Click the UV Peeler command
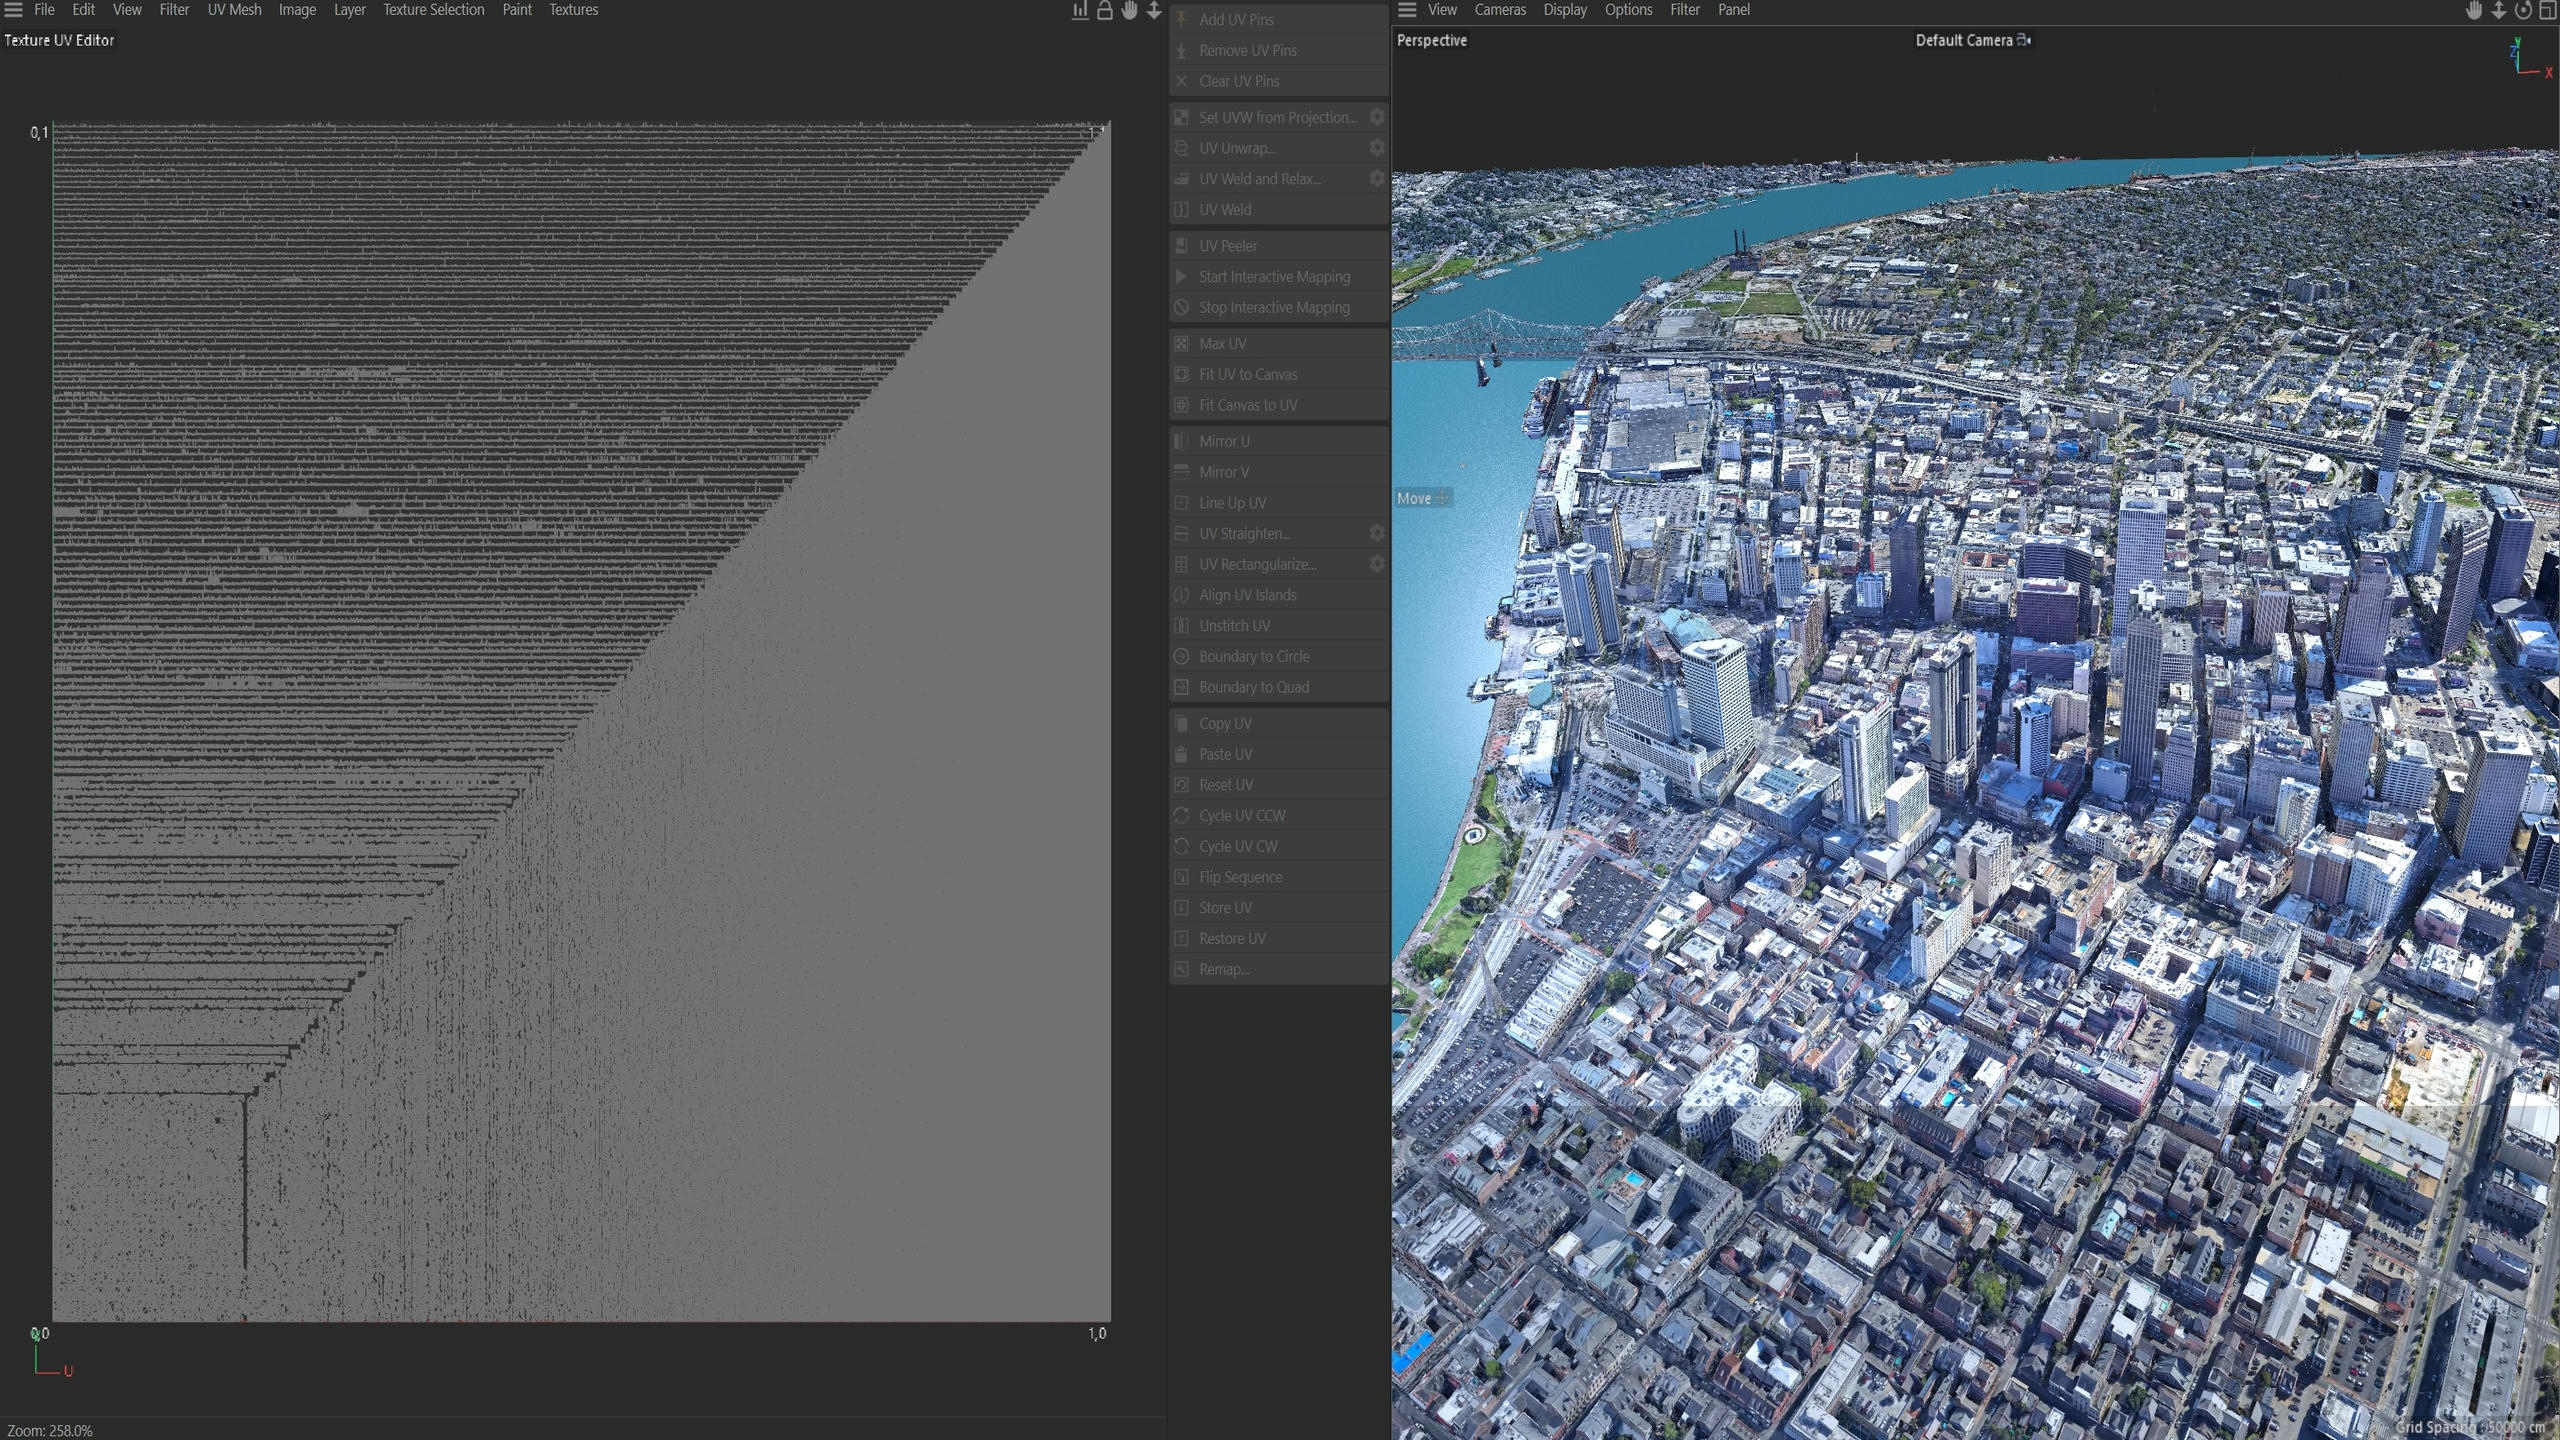2560x1440 pixels. (1279, 246)
